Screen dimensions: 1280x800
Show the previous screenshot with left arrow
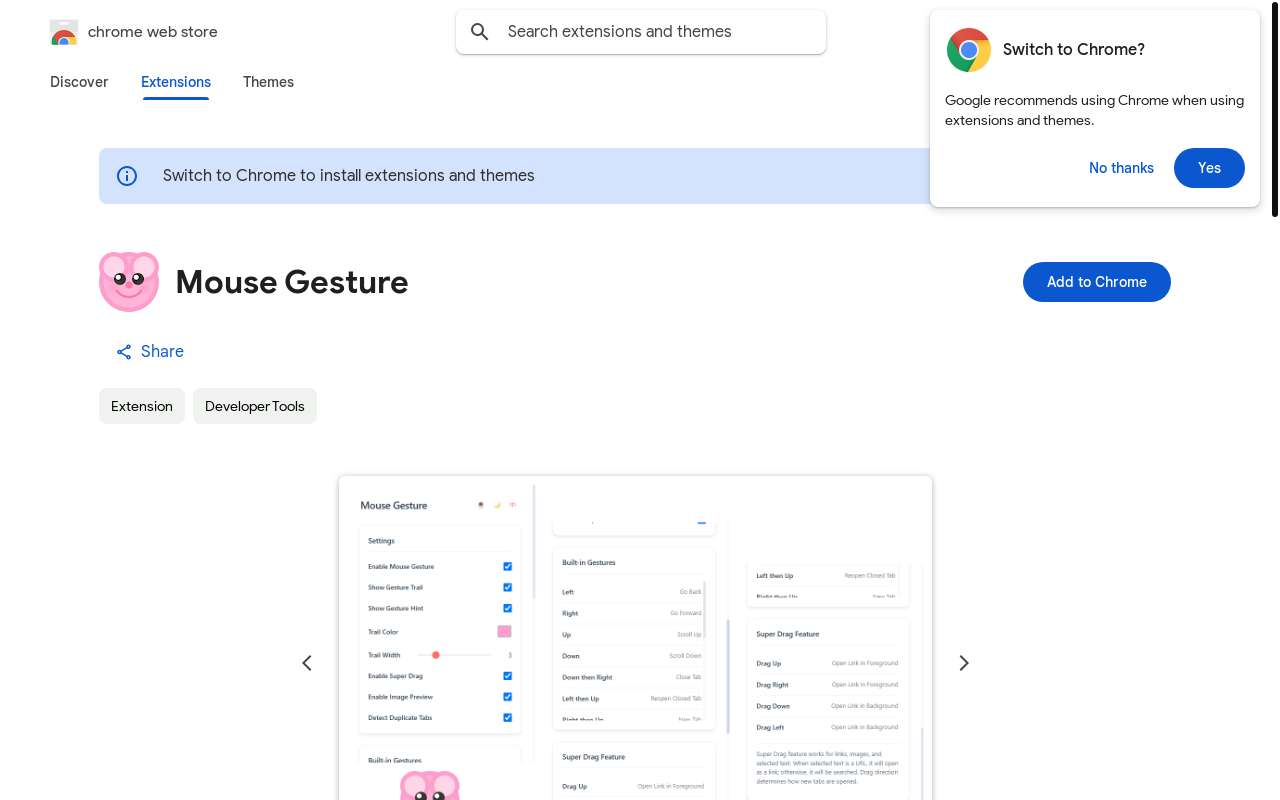click(307, 663)
